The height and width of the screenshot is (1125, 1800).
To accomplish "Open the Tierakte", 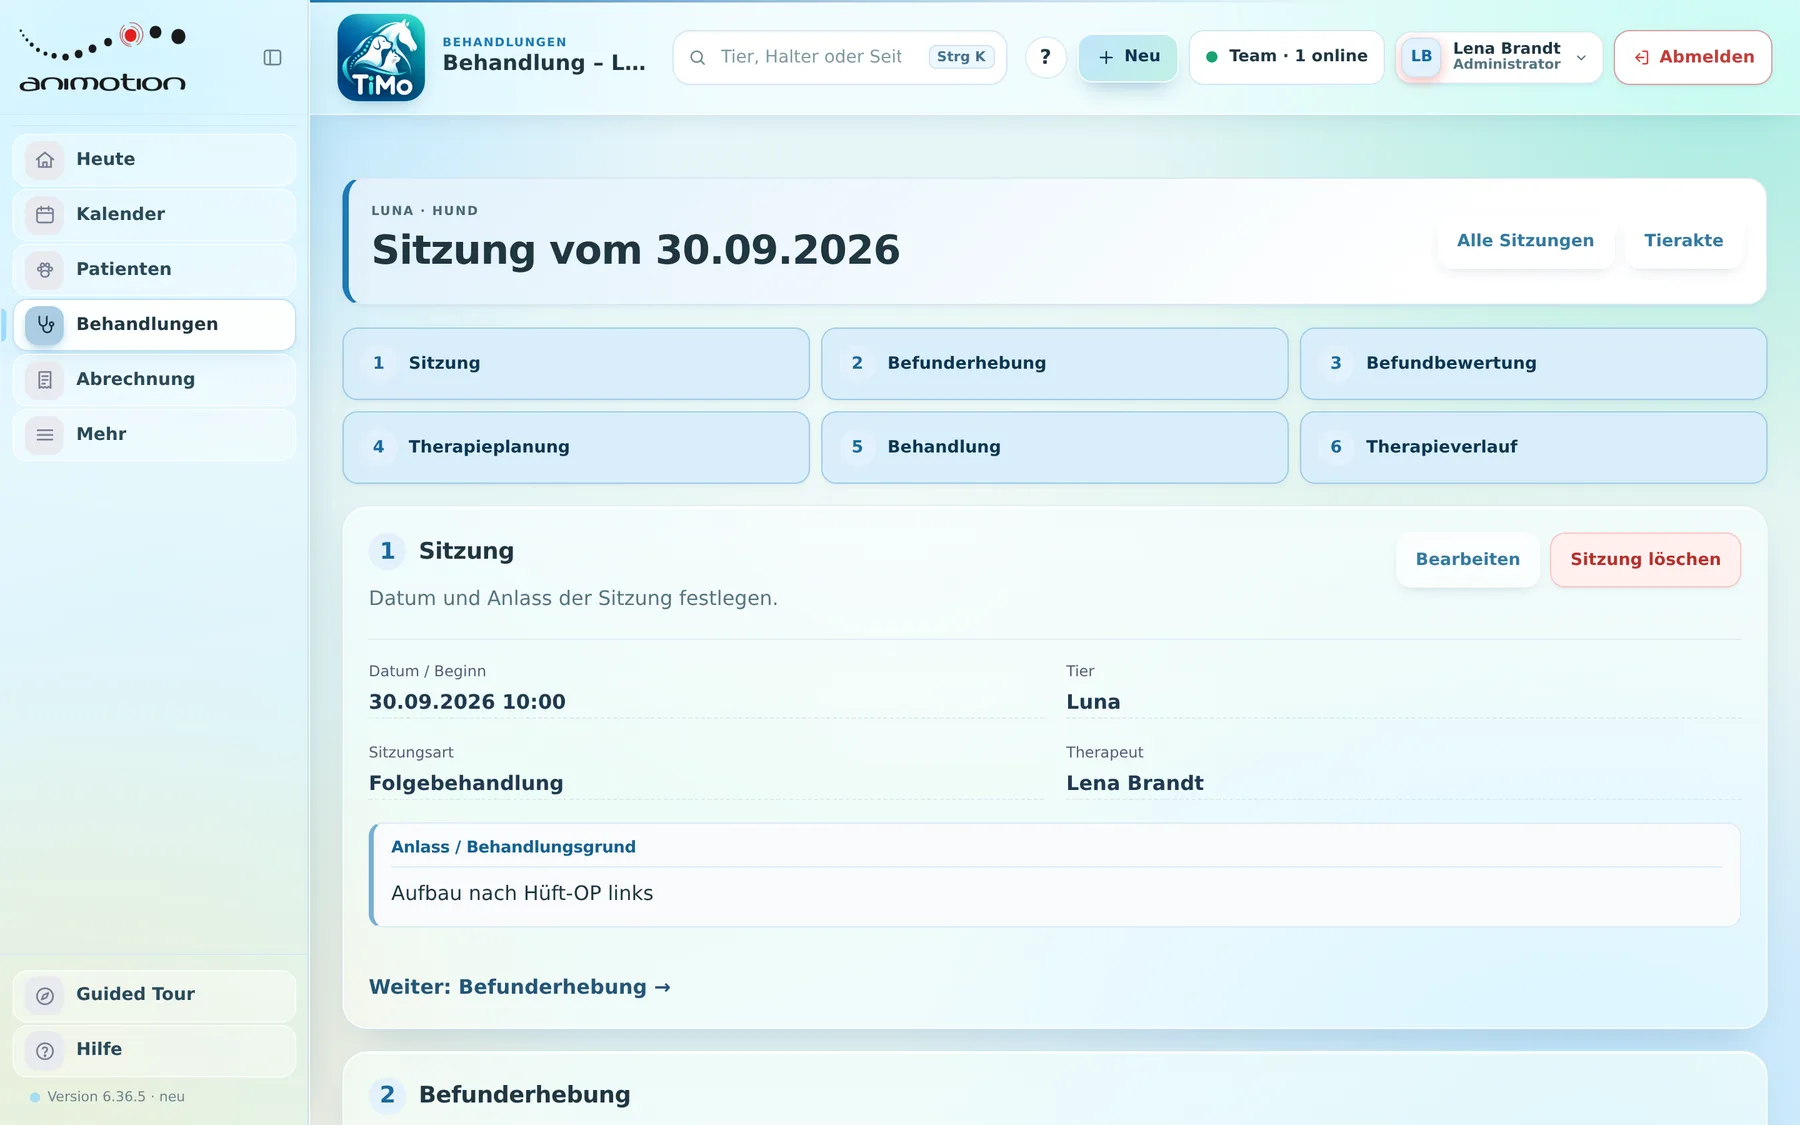I will 1684,241.
